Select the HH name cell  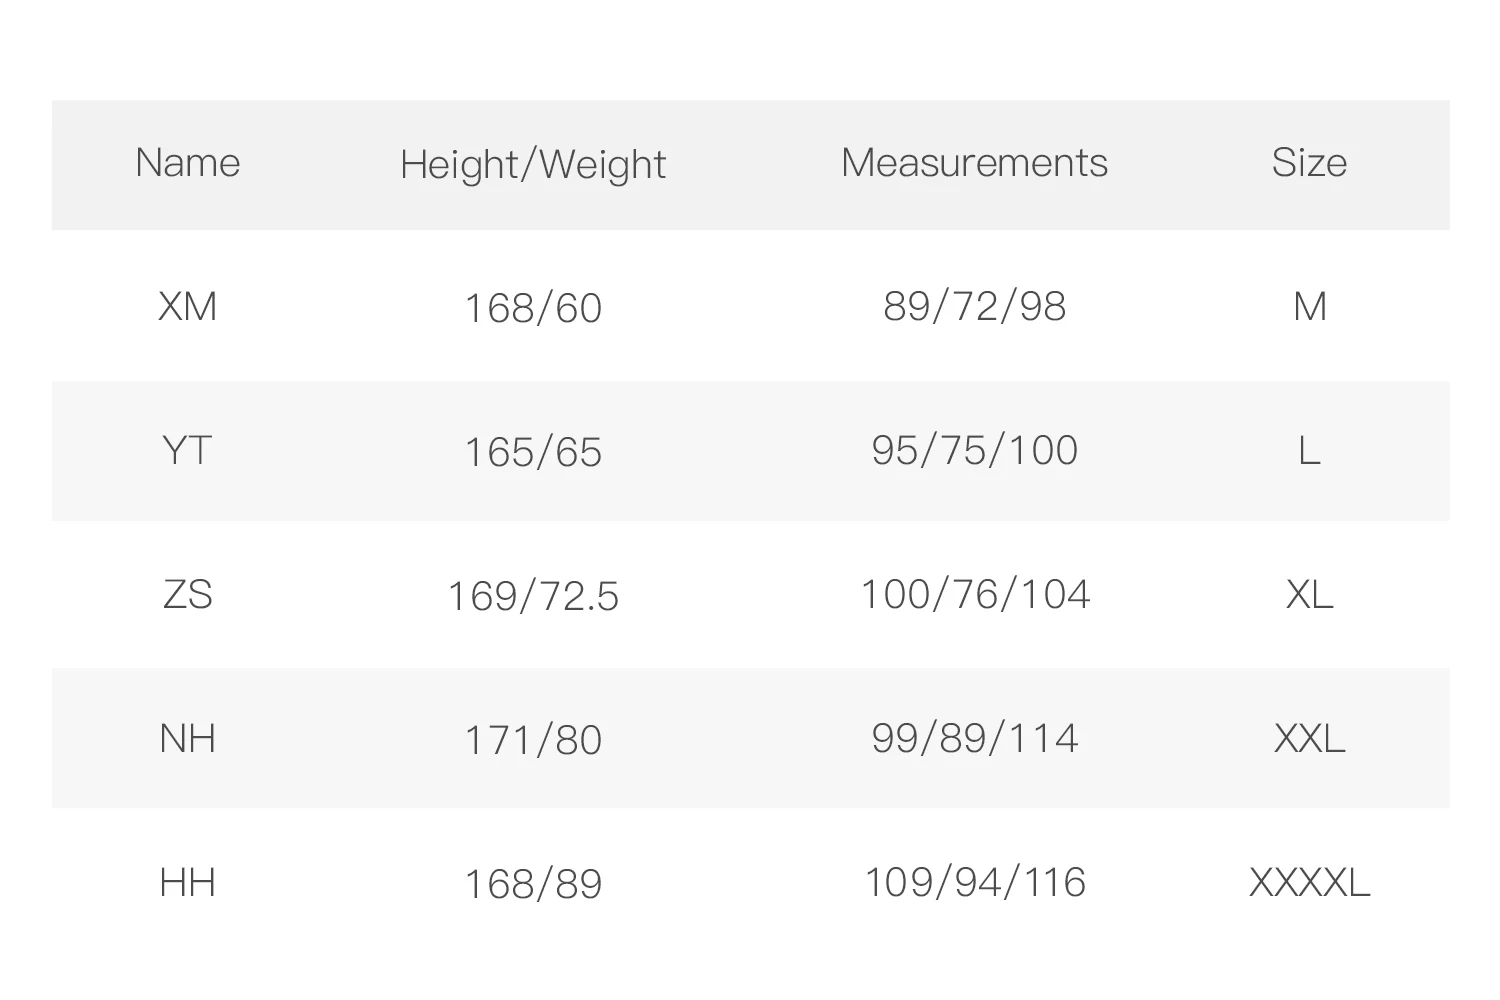click(x=188, y=883)
